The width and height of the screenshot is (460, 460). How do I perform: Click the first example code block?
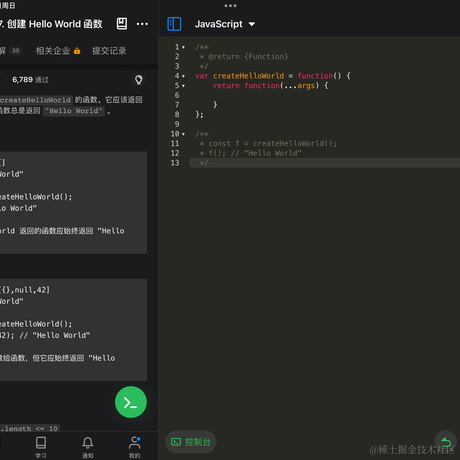click(x=73, y=203)
